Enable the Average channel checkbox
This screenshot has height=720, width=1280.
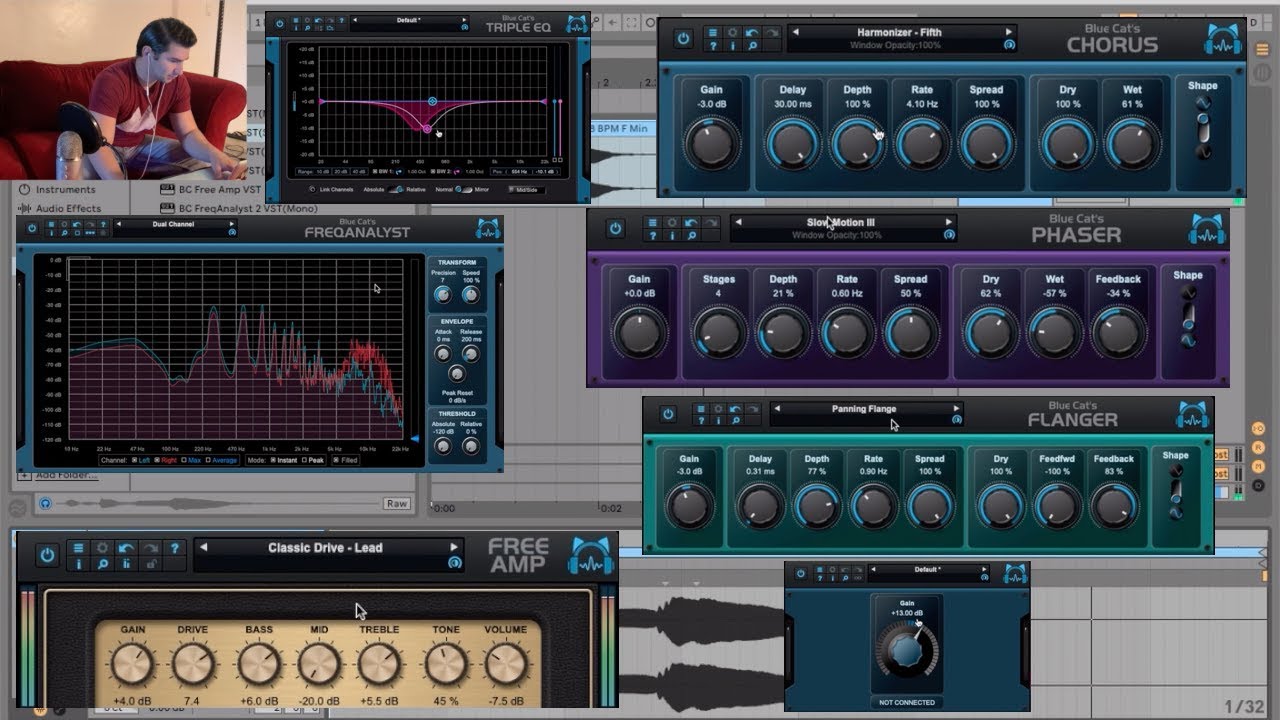point(208,460)
